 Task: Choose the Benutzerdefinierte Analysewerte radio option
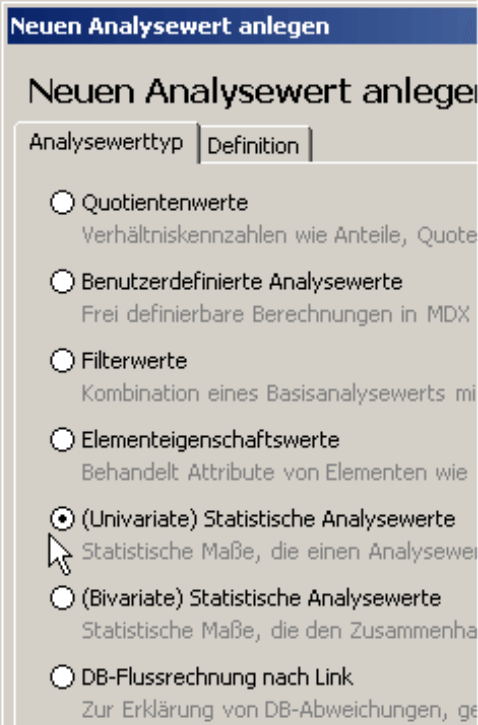62,282
